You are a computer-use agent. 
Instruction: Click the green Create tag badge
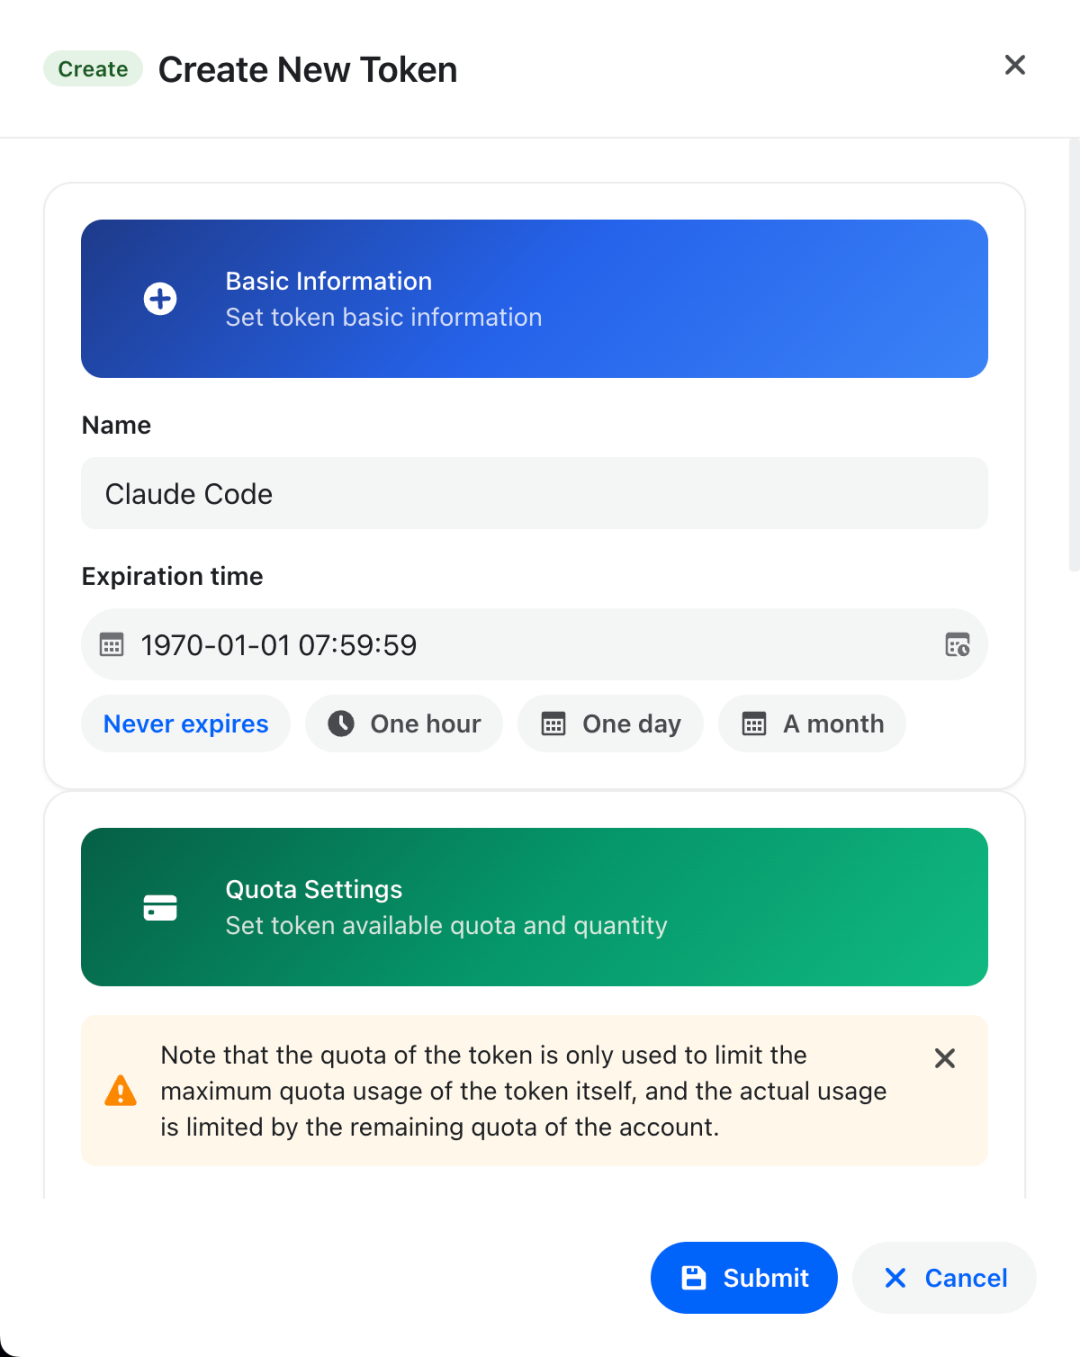tap(93, 69)
